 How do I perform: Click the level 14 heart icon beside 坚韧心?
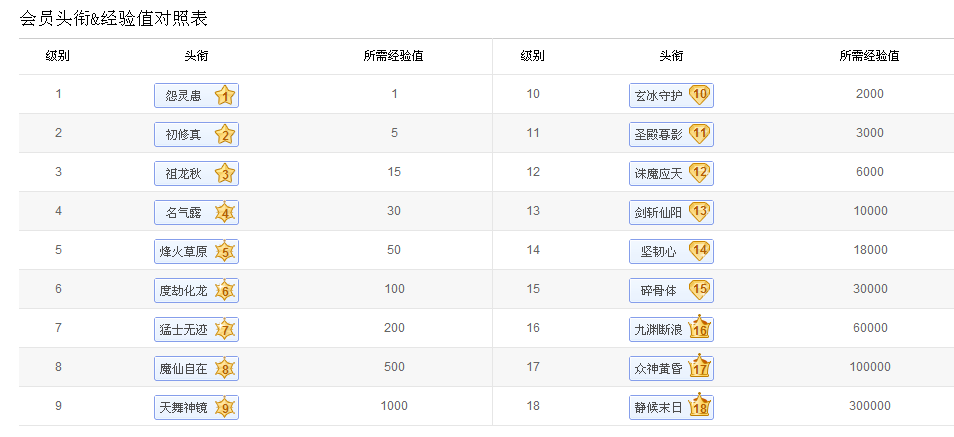click(699, 251)
